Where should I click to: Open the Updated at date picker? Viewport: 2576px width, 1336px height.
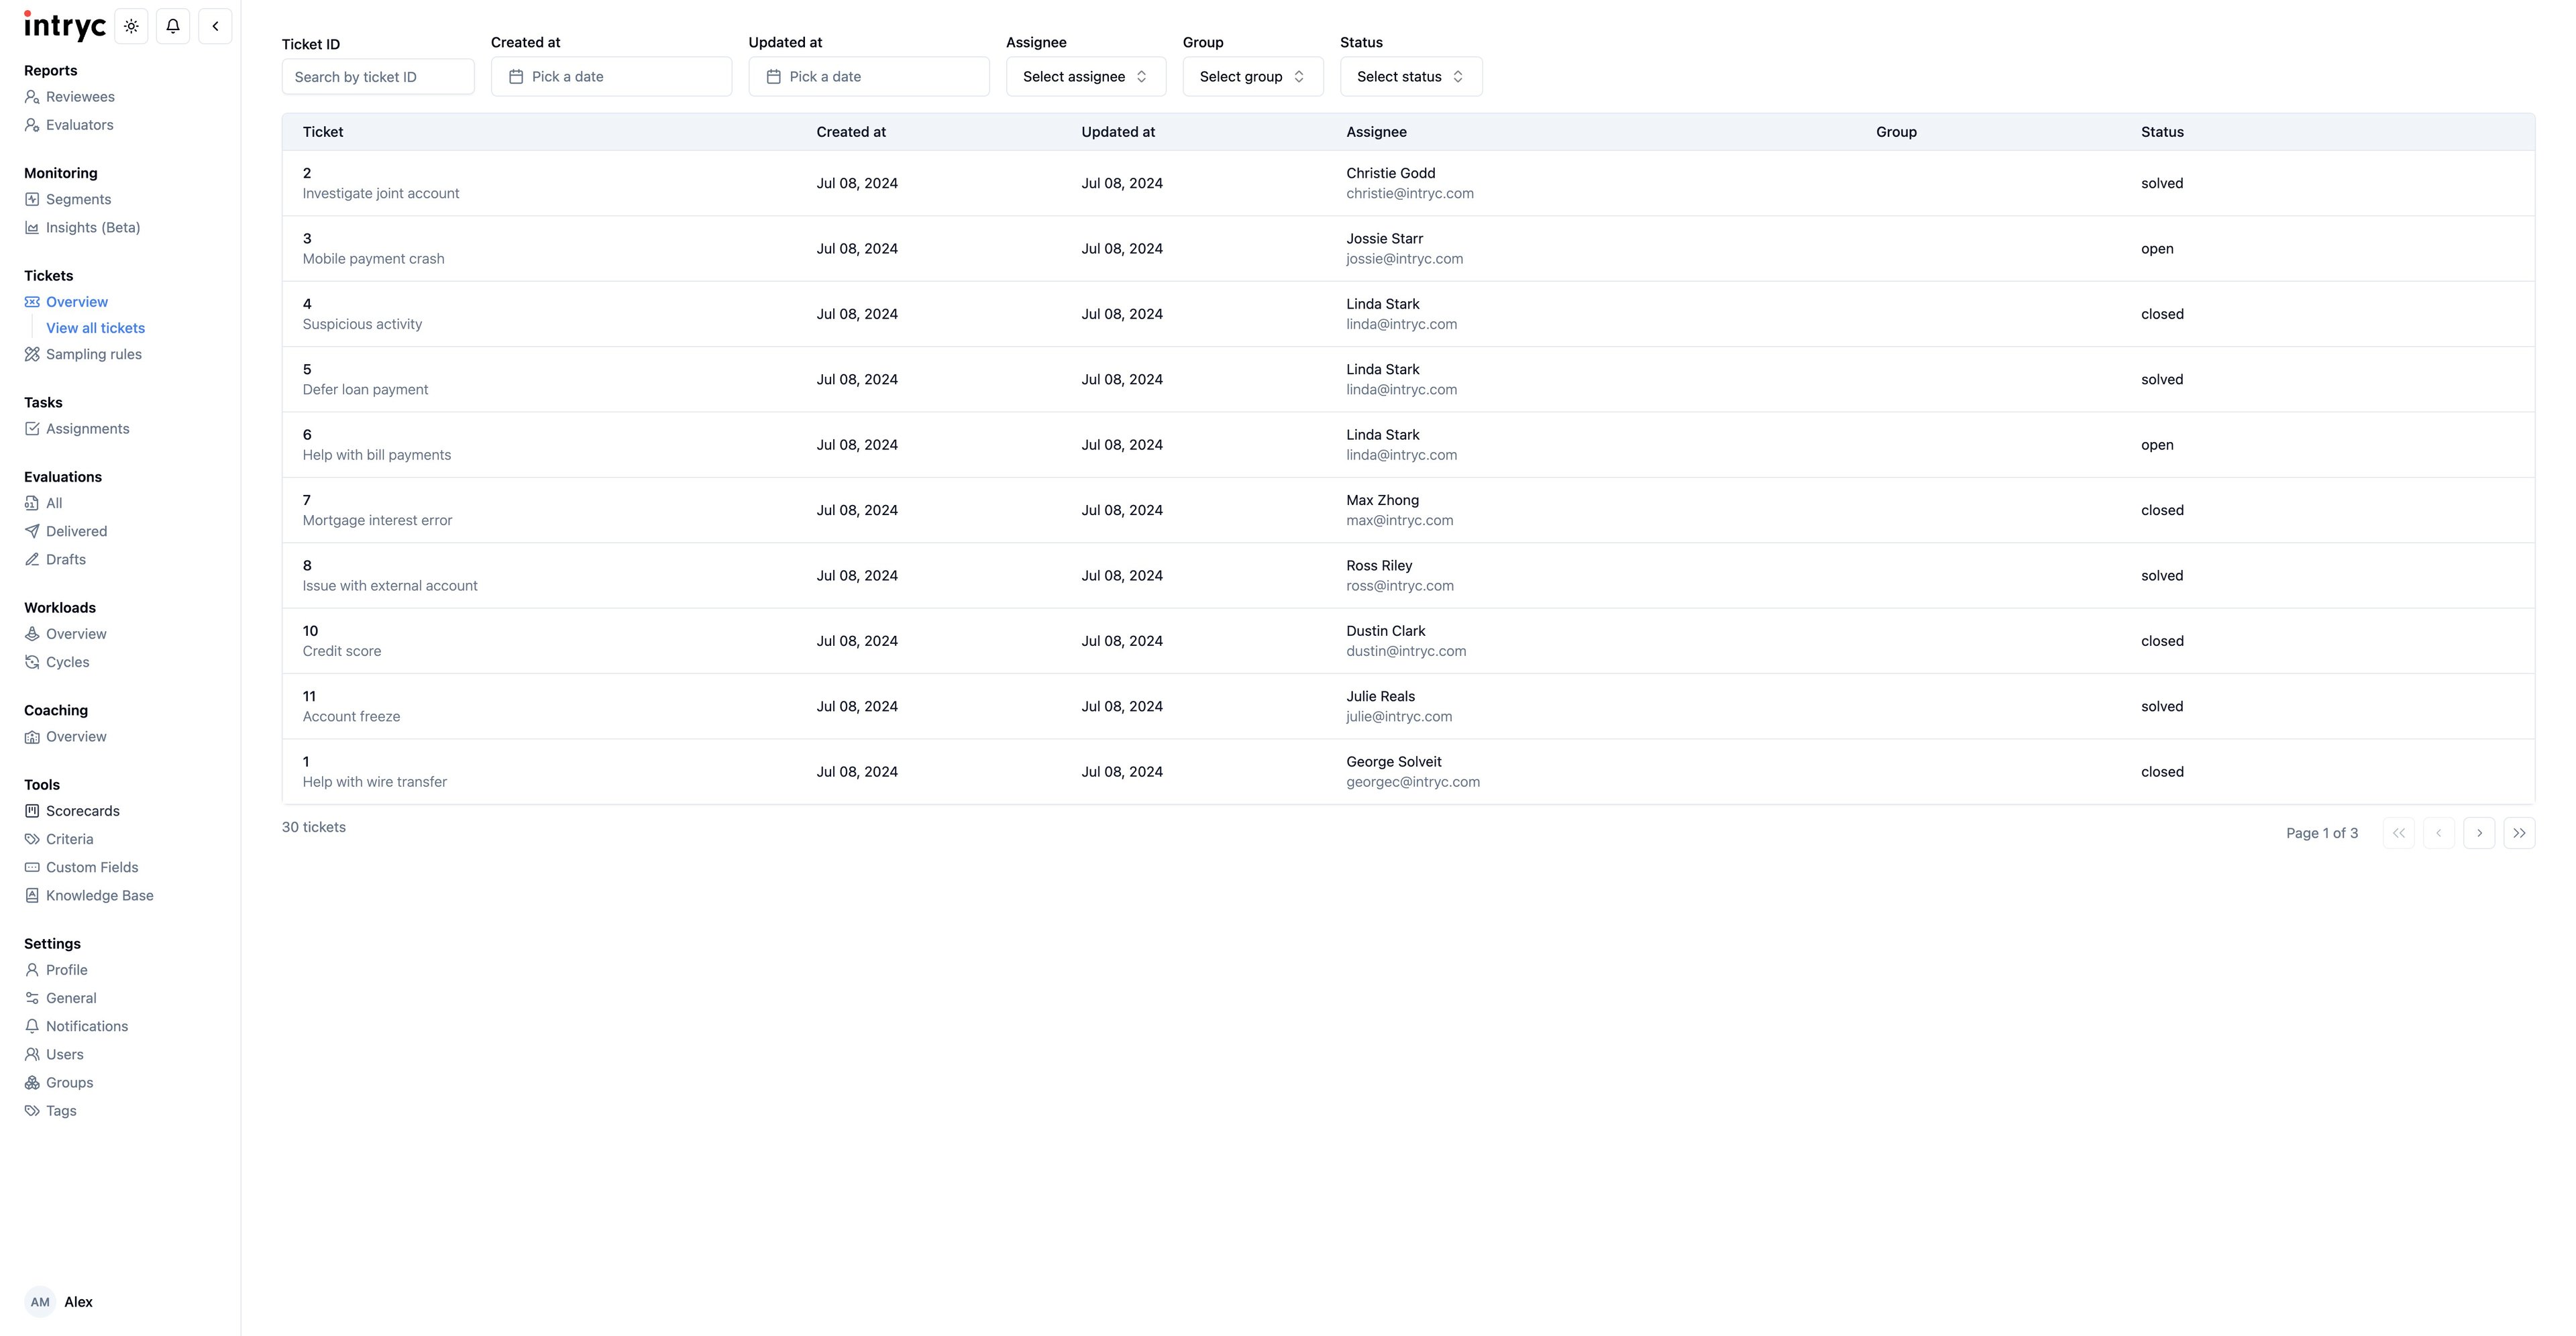868,77
